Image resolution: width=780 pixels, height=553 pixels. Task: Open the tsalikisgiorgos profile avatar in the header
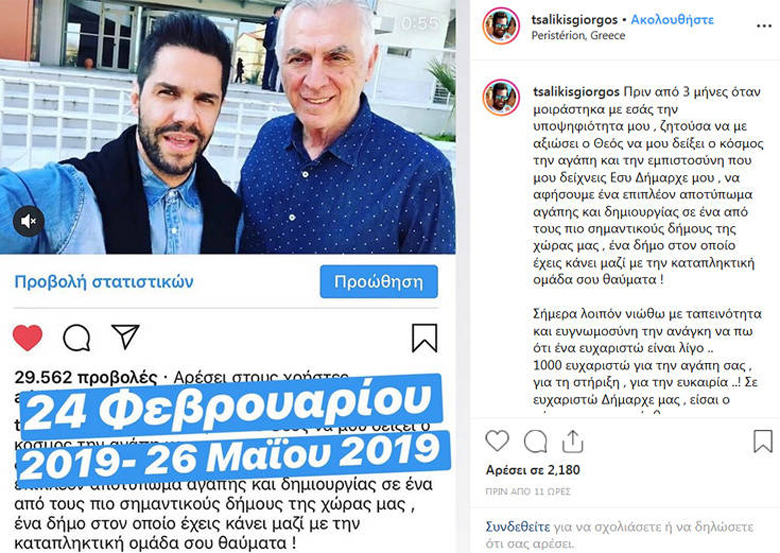[501, 26]
